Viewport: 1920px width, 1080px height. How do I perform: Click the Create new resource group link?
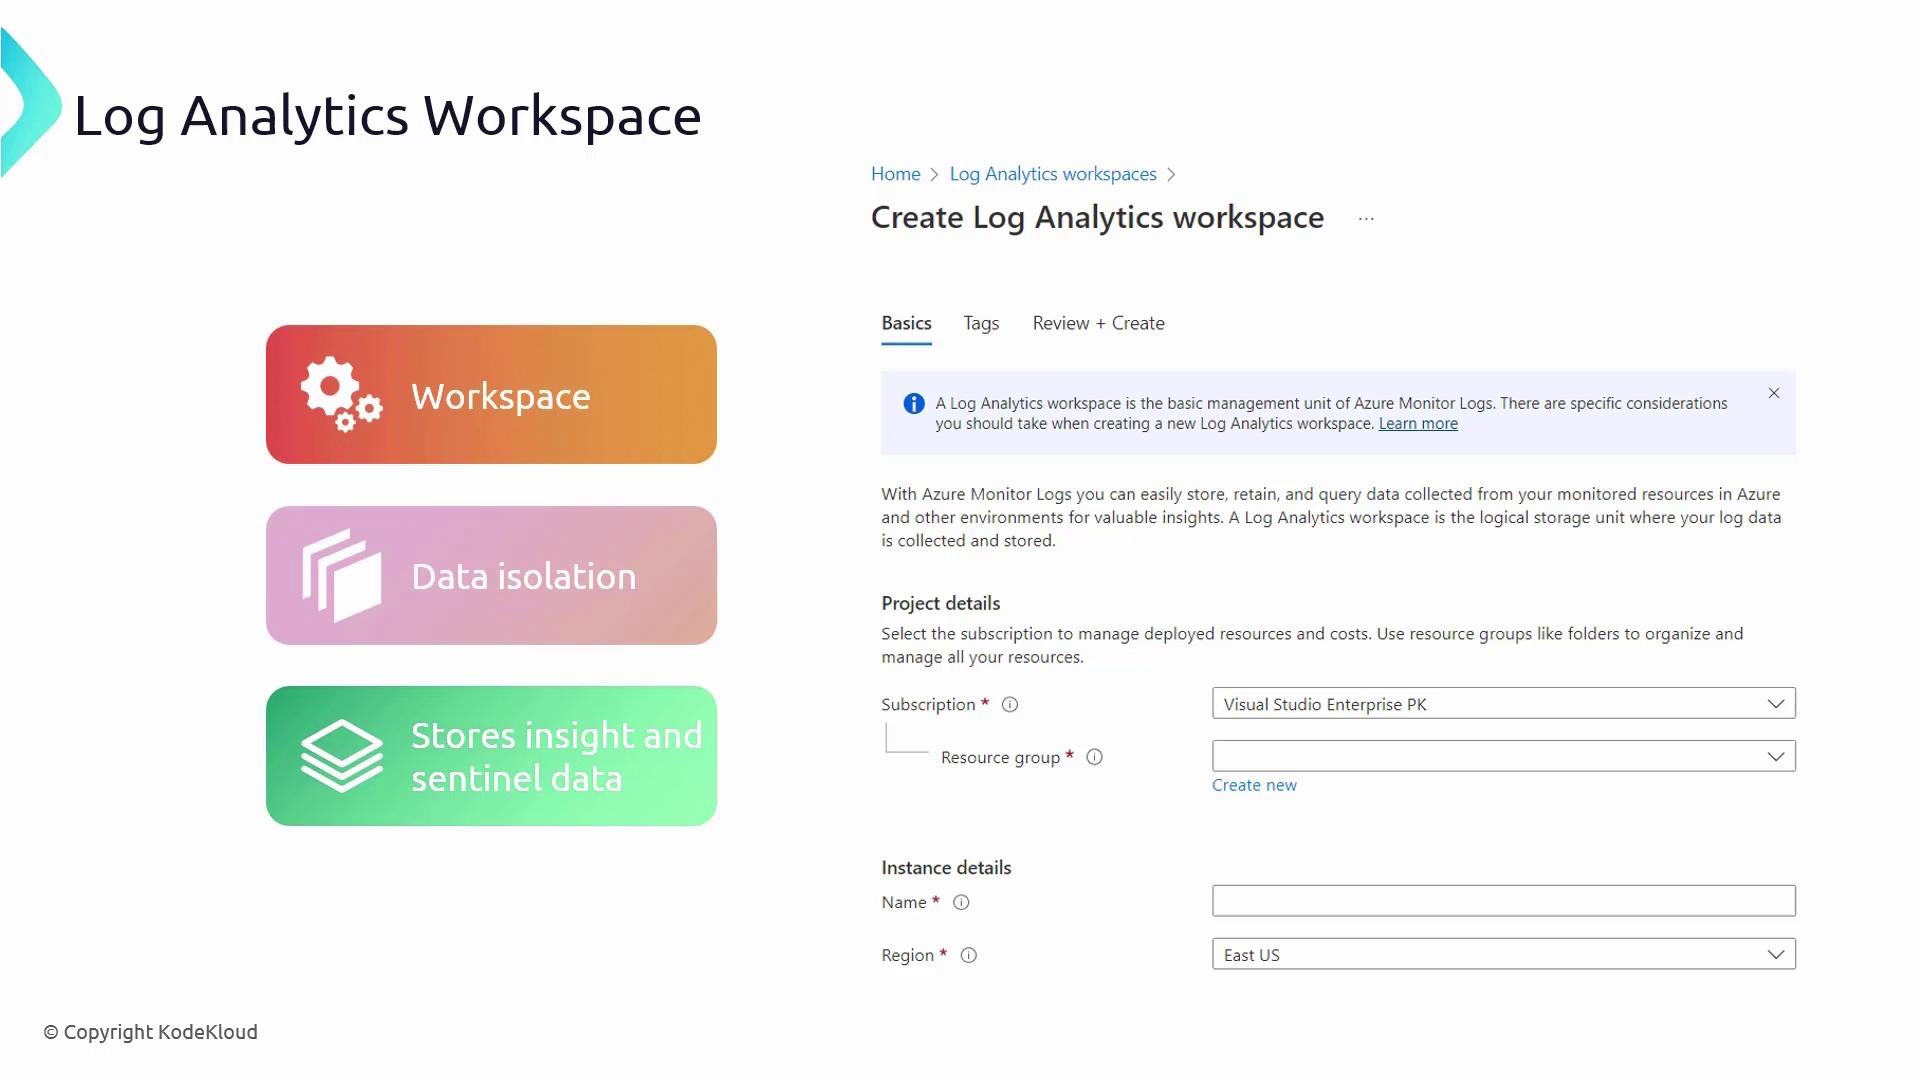(x=1254, y=786)
